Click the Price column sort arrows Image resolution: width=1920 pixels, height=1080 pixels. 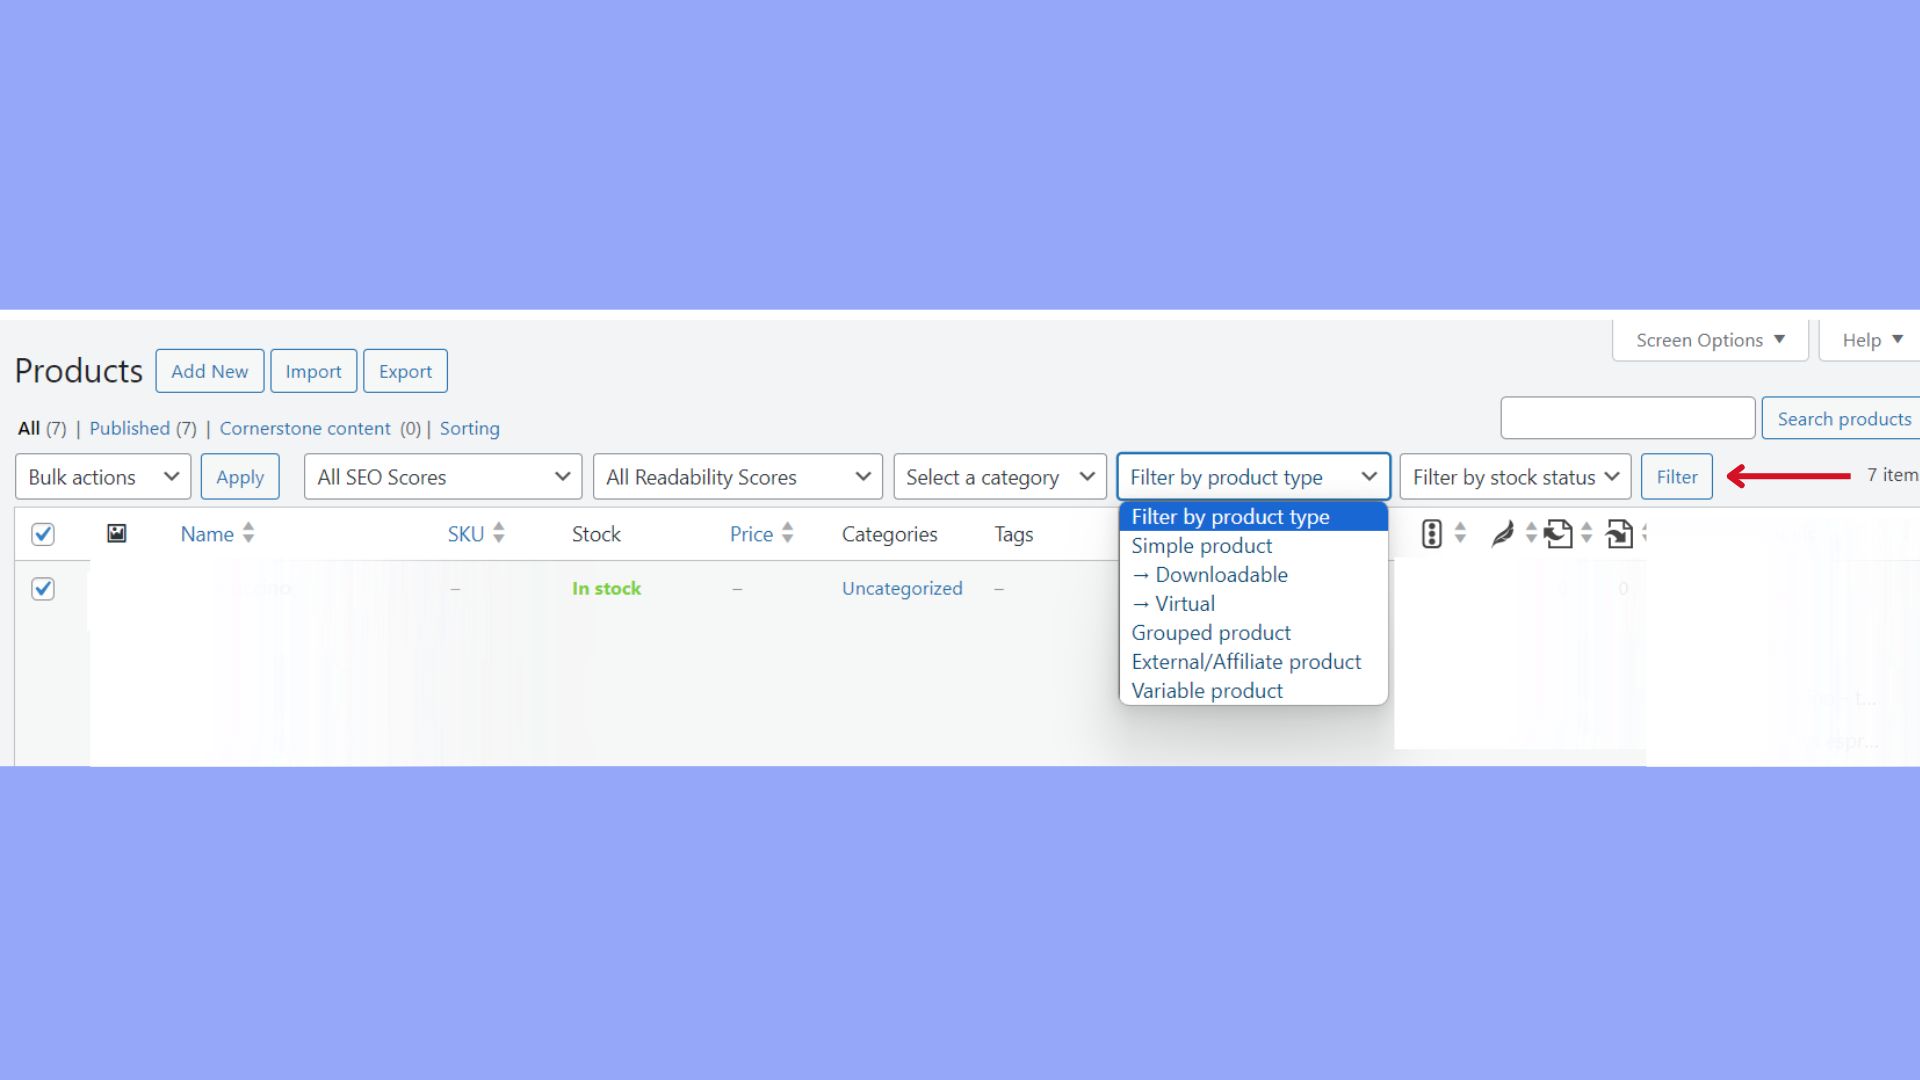(787, 533)
